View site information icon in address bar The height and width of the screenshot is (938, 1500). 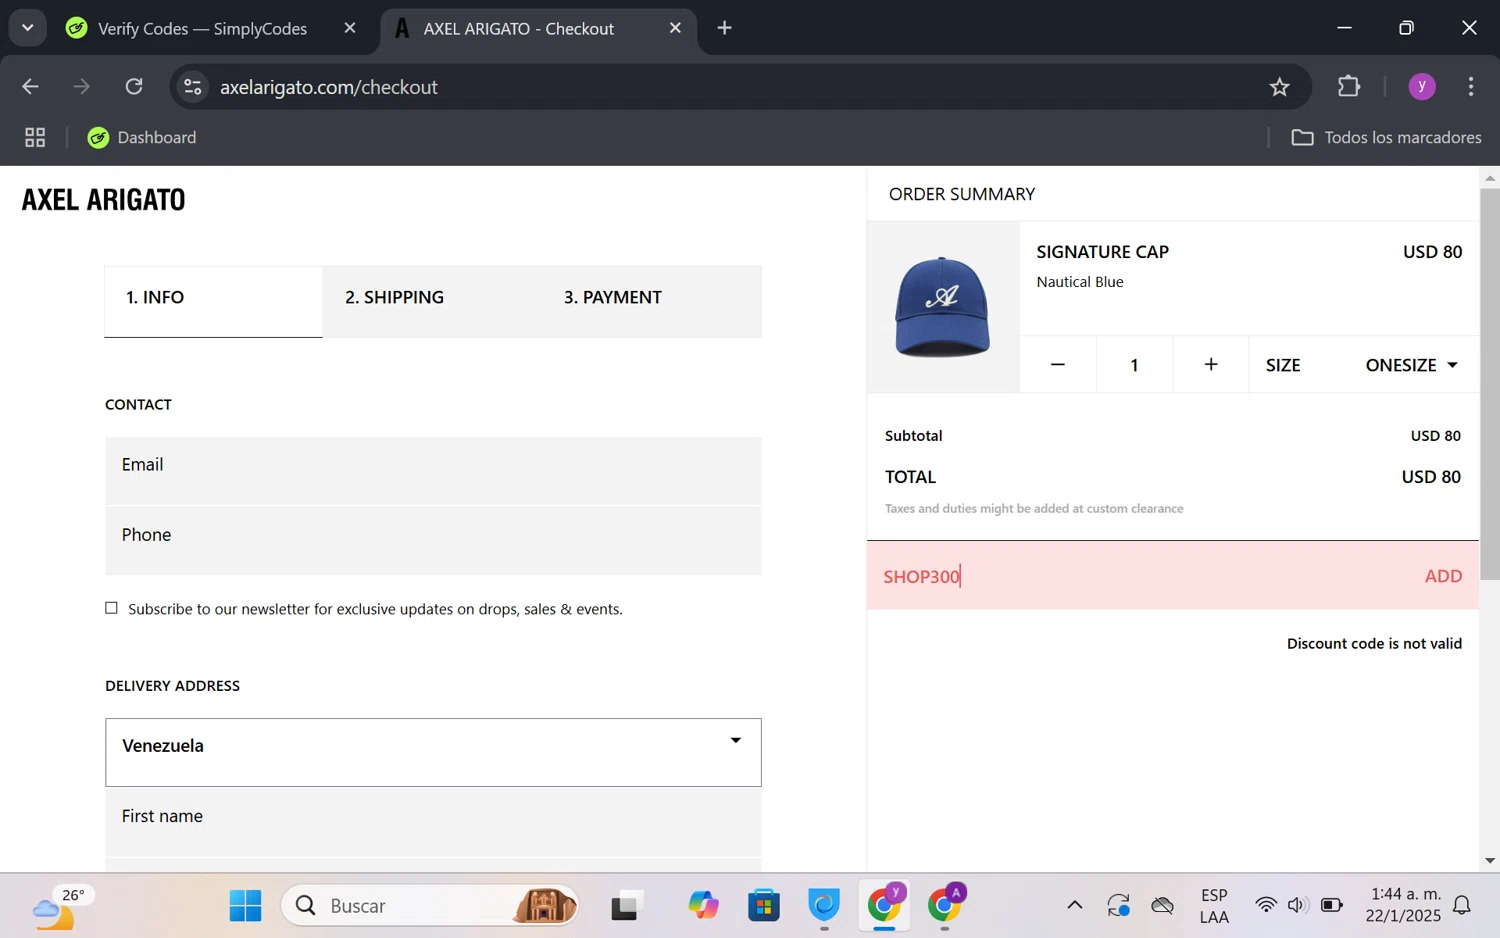pos(193,87)
